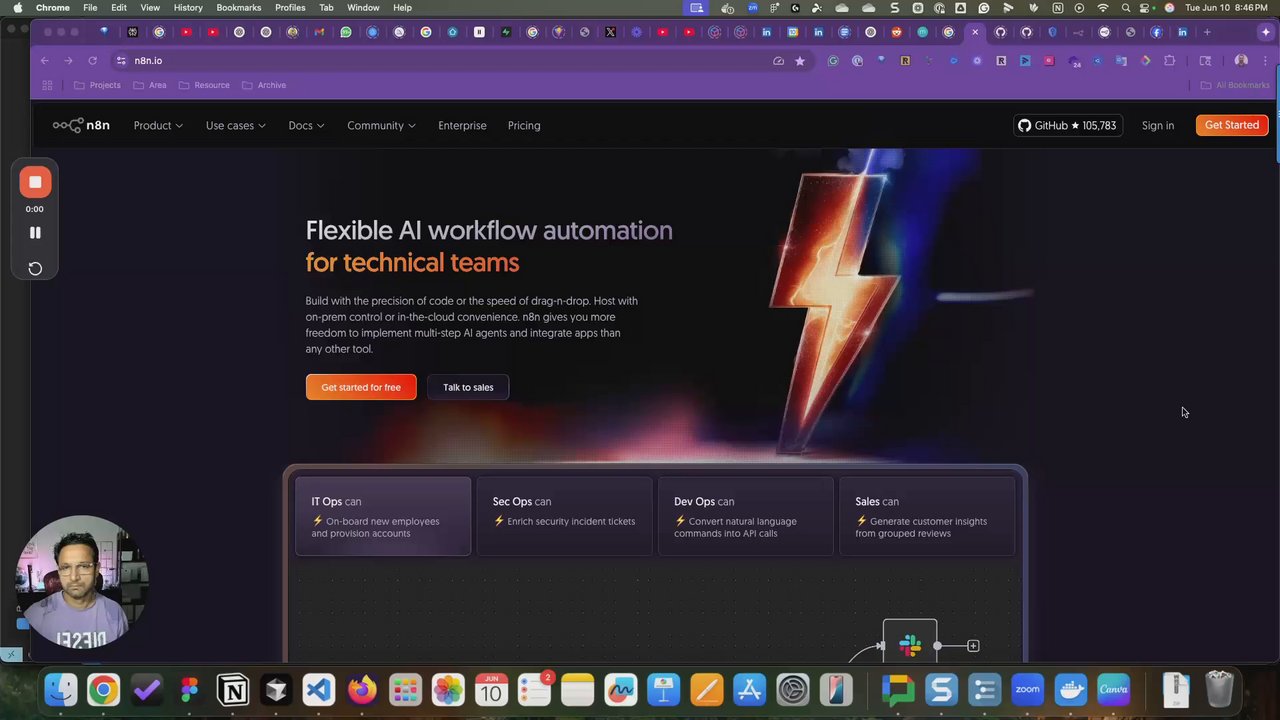Pause the screen recording
This screenshot has height=720, width=1280.
[35, 232]
